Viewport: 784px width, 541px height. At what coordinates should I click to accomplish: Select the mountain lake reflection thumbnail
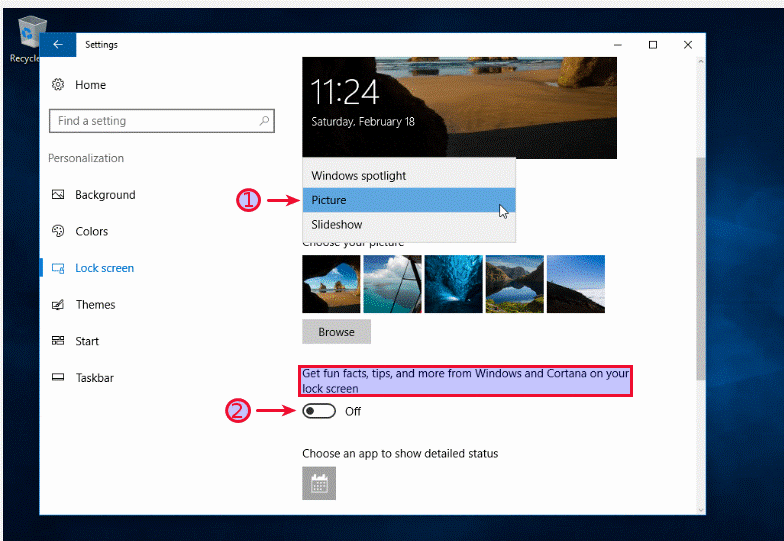(x=514, y=284)
